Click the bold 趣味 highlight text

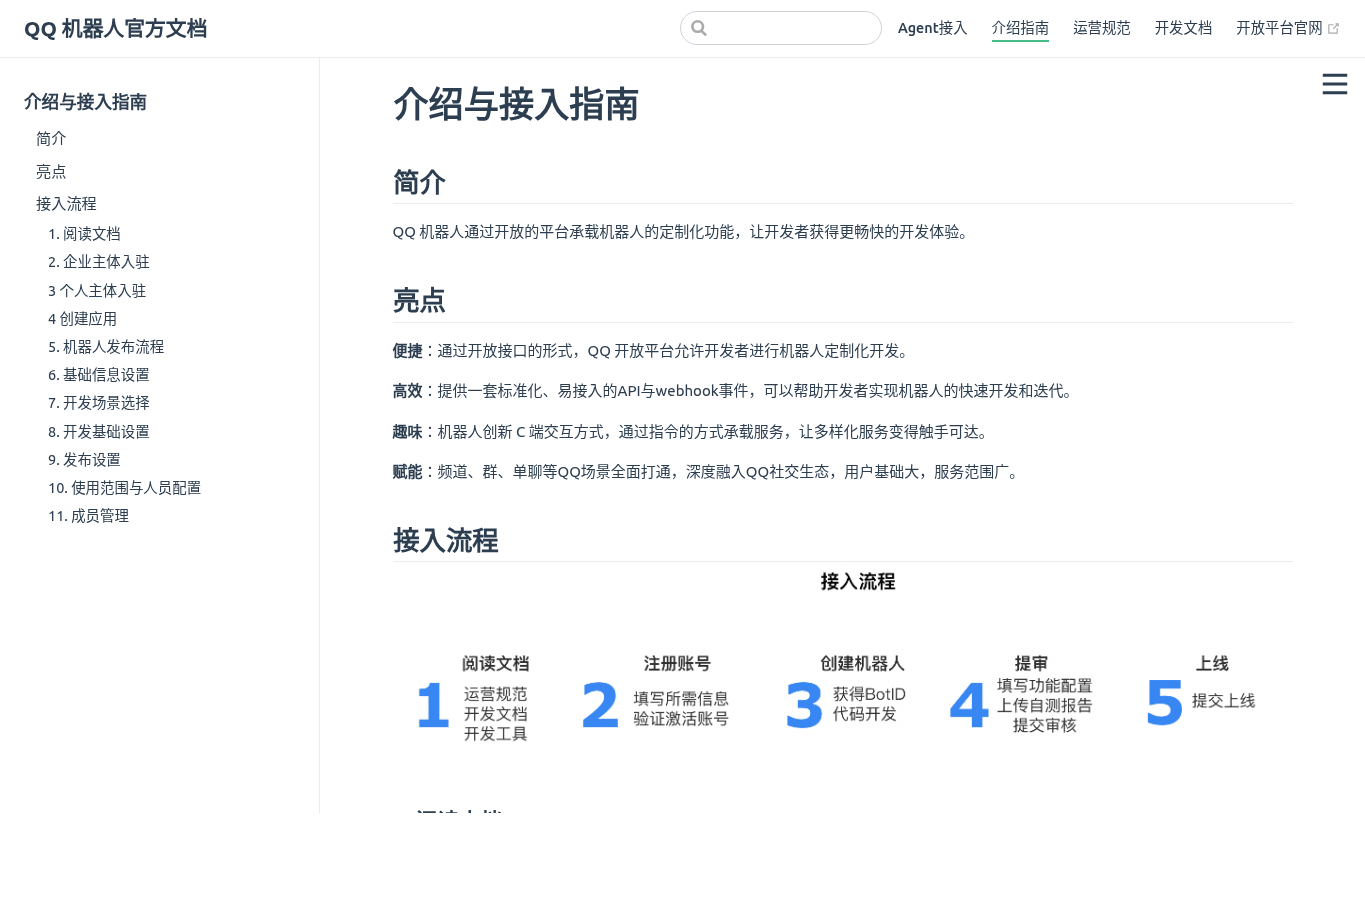[408, 432]
